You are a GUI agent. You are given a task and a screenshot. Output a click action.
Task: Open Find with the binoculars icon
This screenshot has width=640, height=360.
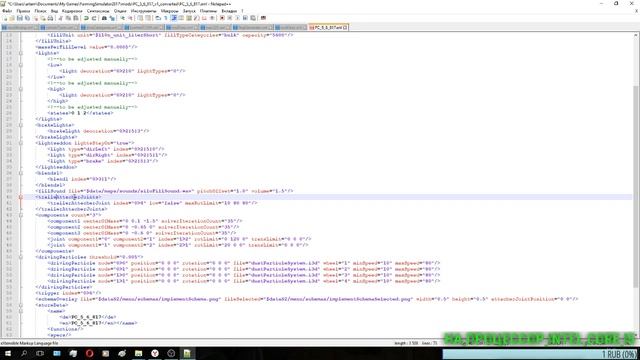coord(104,18)
